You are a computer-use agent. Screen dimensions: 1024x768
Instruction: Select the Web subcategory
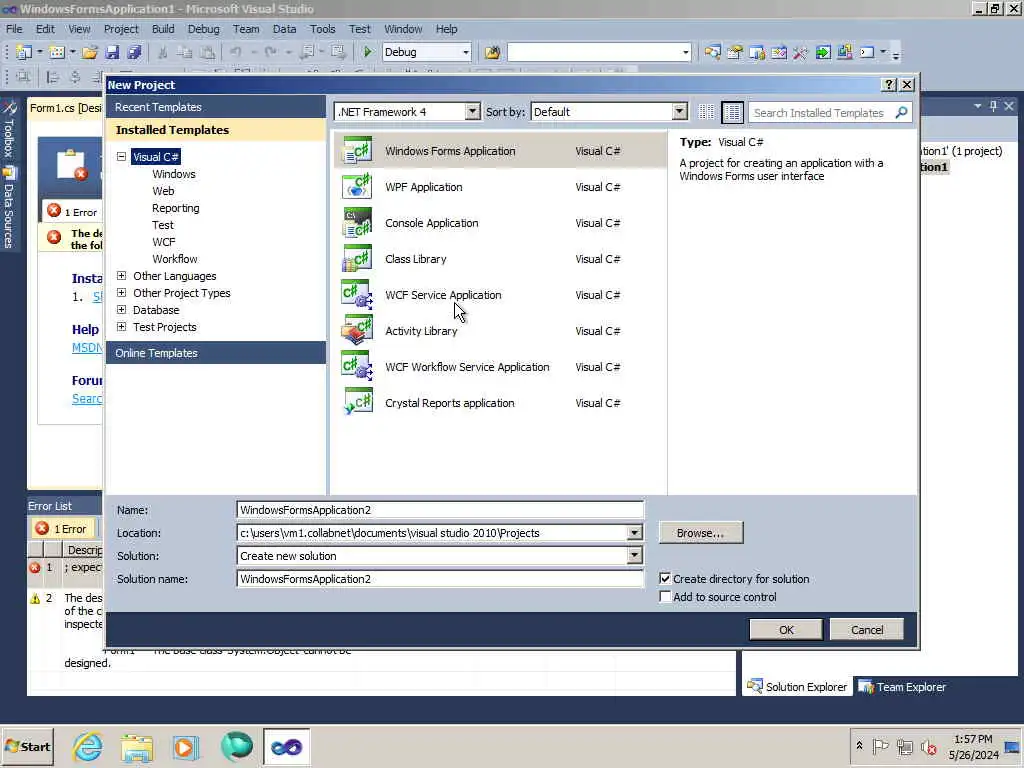(x=163, y=191)
